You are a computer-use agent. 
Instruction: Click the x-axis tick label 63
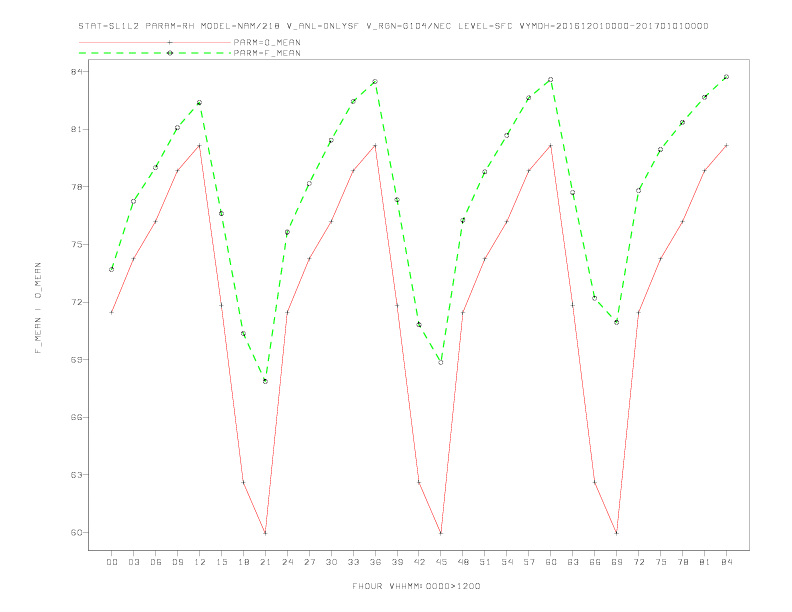click(573, 562)
